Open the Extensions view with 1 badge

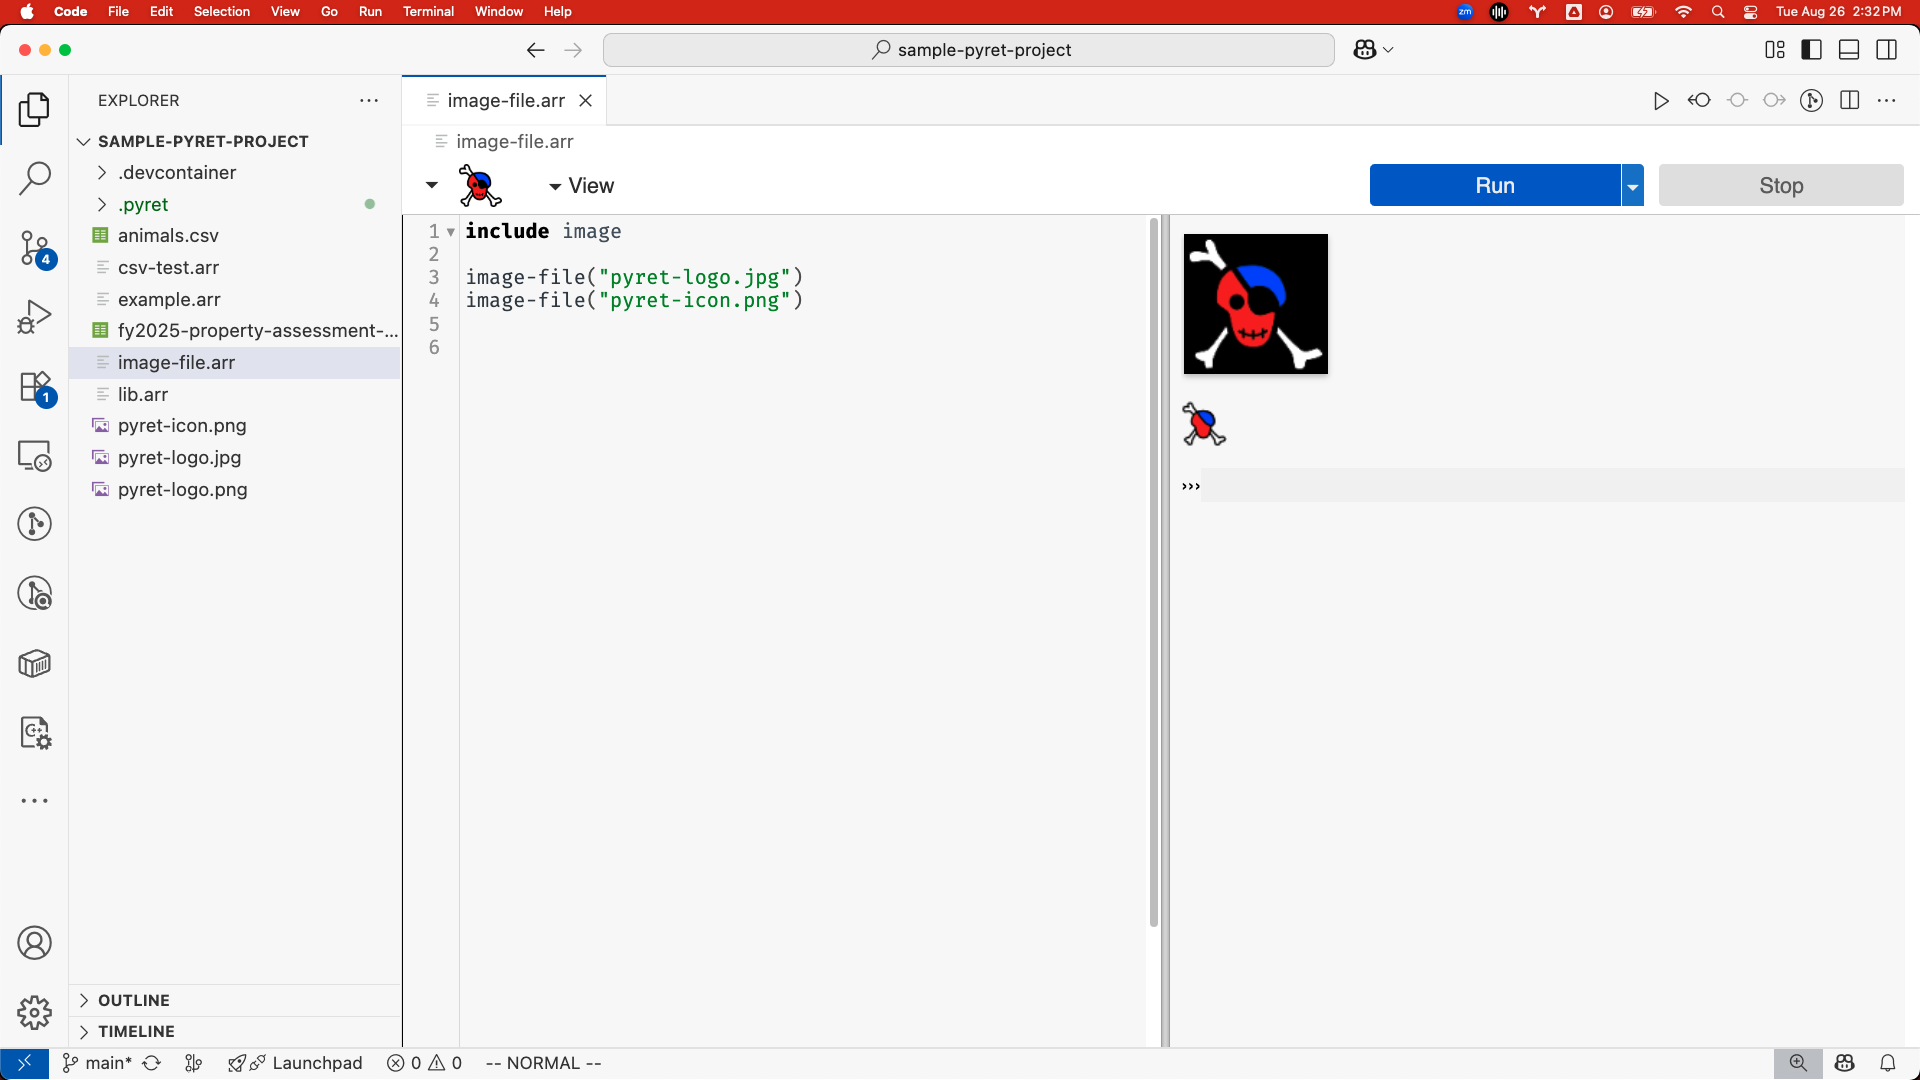(x=34, y=387)
